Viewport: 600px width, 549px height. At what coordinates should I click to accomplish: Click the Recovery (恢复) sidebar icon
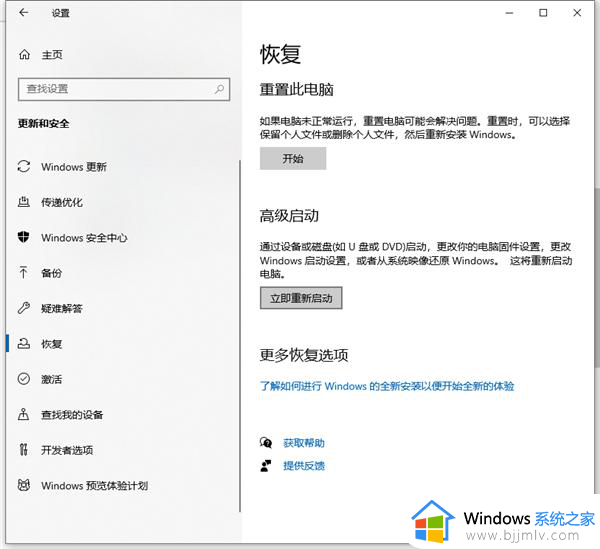(24, 343)
